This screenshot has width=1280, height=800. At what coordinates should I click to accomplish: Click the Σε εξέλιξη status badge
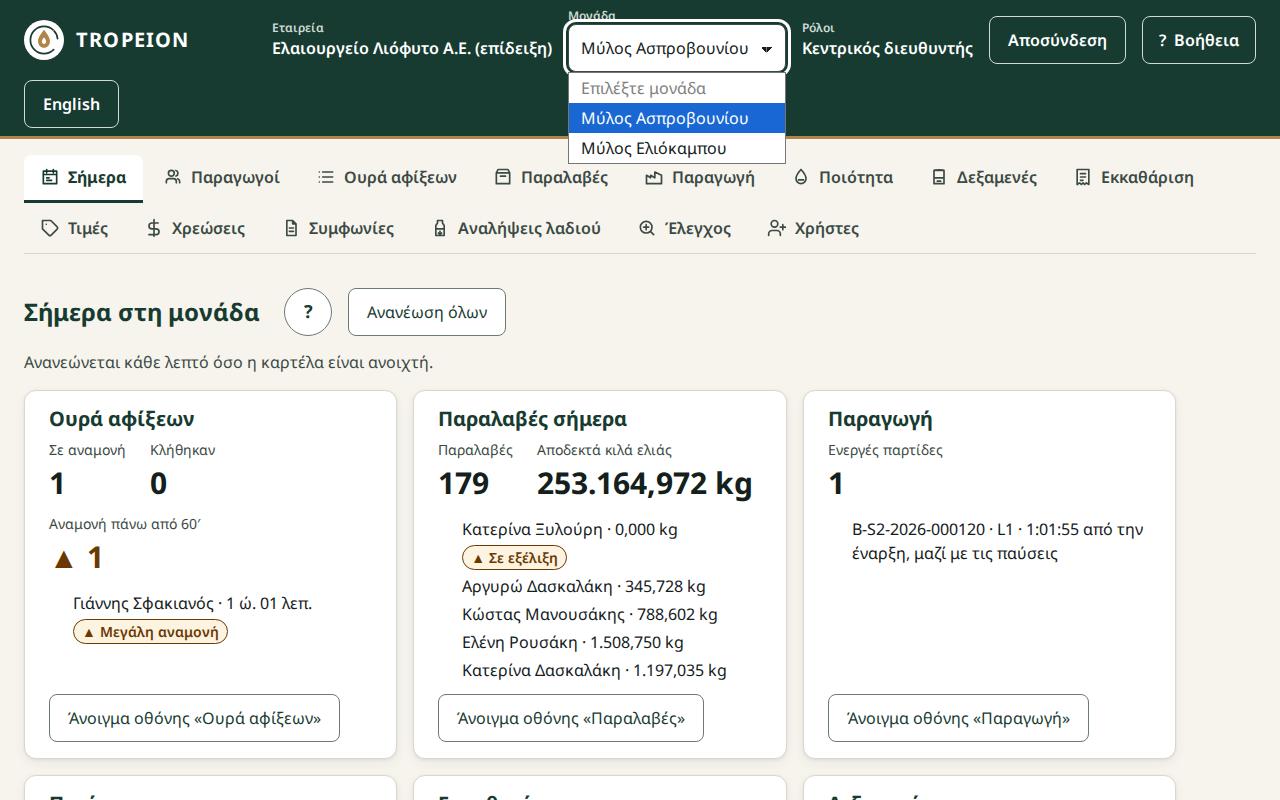coord(514,558)
